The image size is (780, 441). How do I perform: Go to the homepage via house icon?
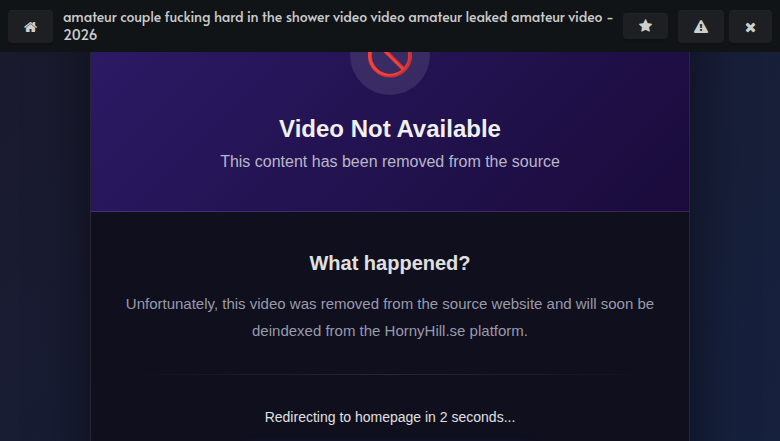click(30, 26)
